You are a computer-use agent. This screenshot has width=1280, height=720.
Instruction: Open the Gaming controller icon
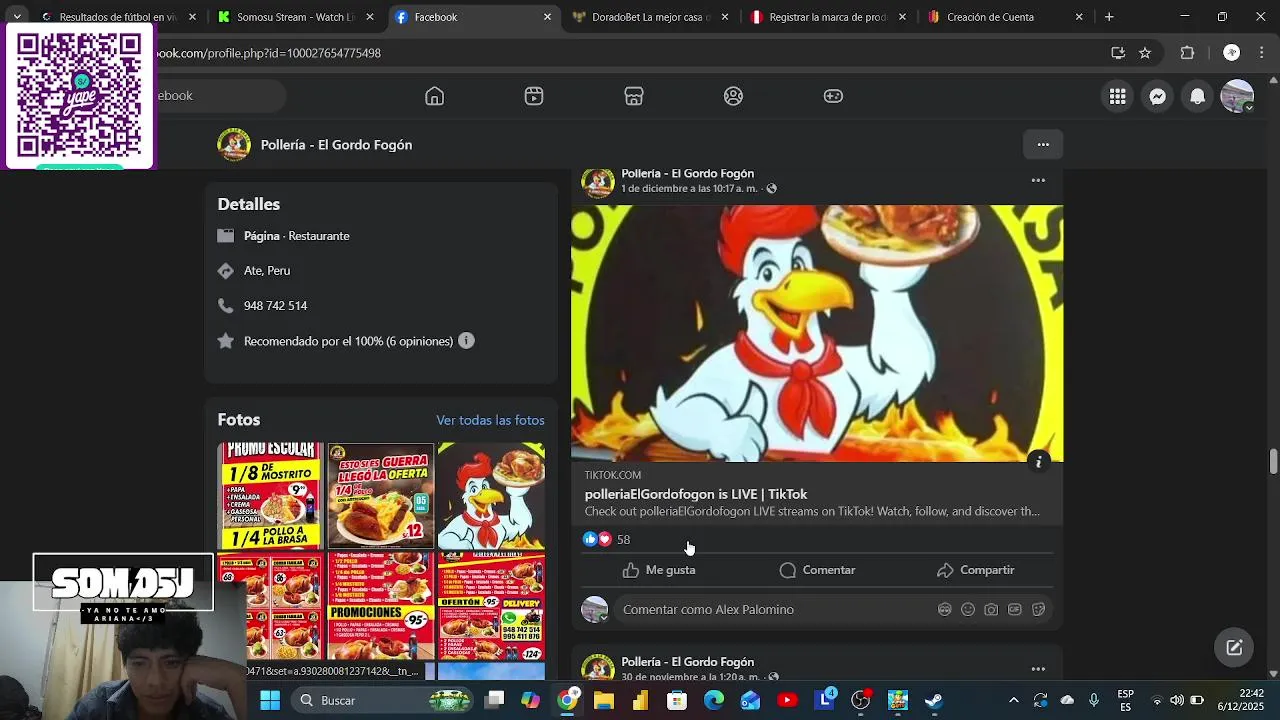833,96
